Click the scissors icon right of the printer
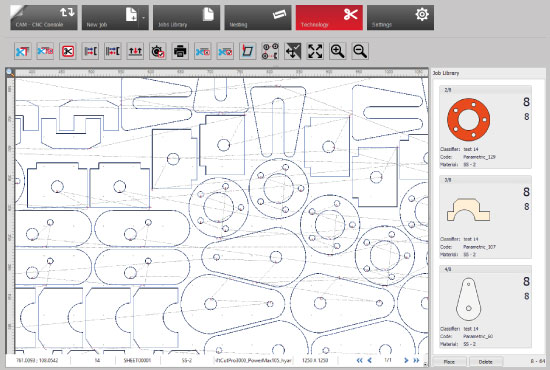This screenshot has width=550, height=370. coord(203,52)
